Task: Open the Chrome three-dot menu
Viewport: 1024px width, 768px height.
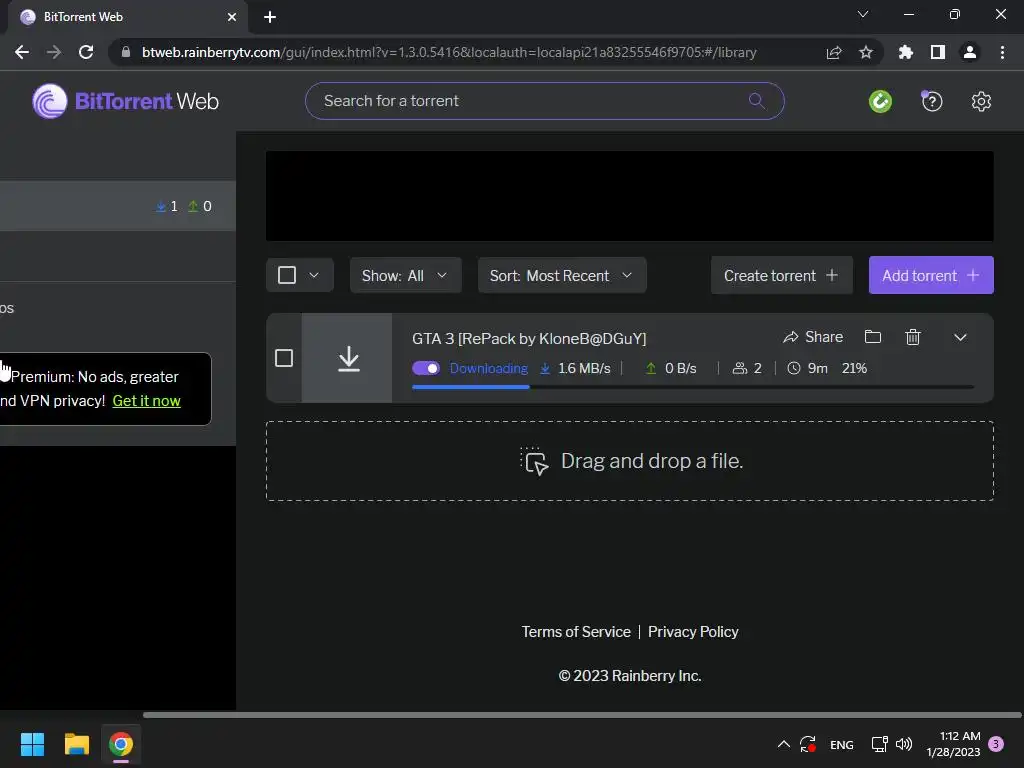Action: pos(1002,52)
